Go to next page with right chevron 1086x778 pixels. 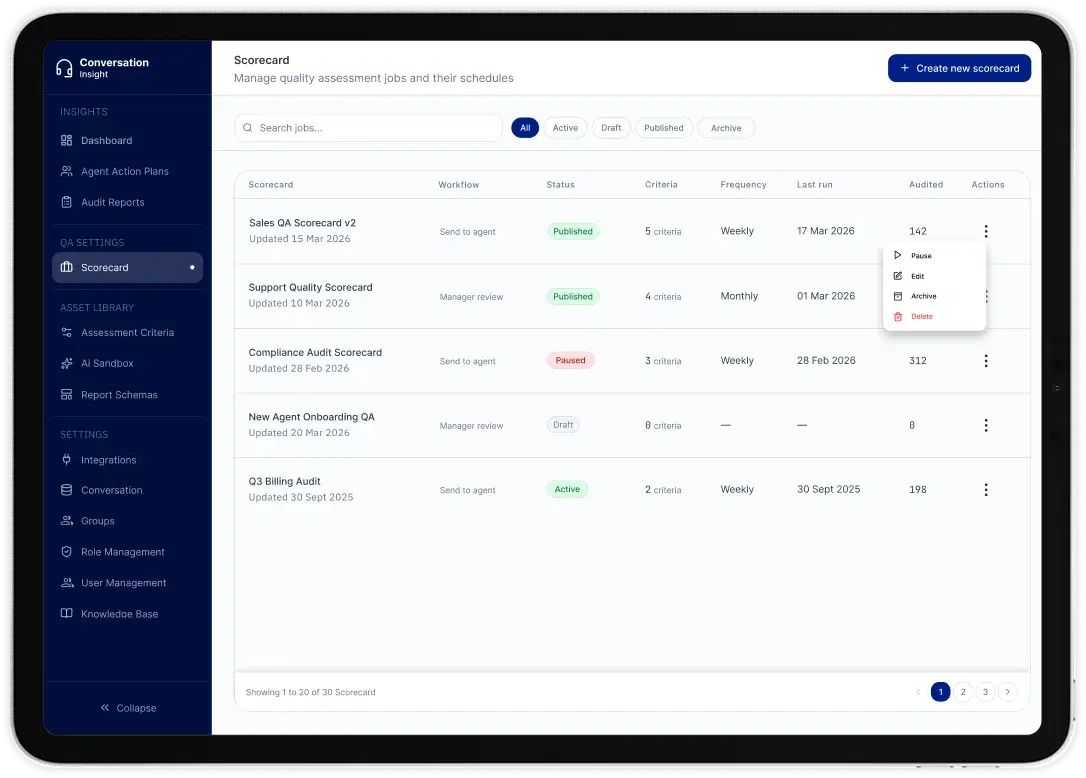[1008, 691]
